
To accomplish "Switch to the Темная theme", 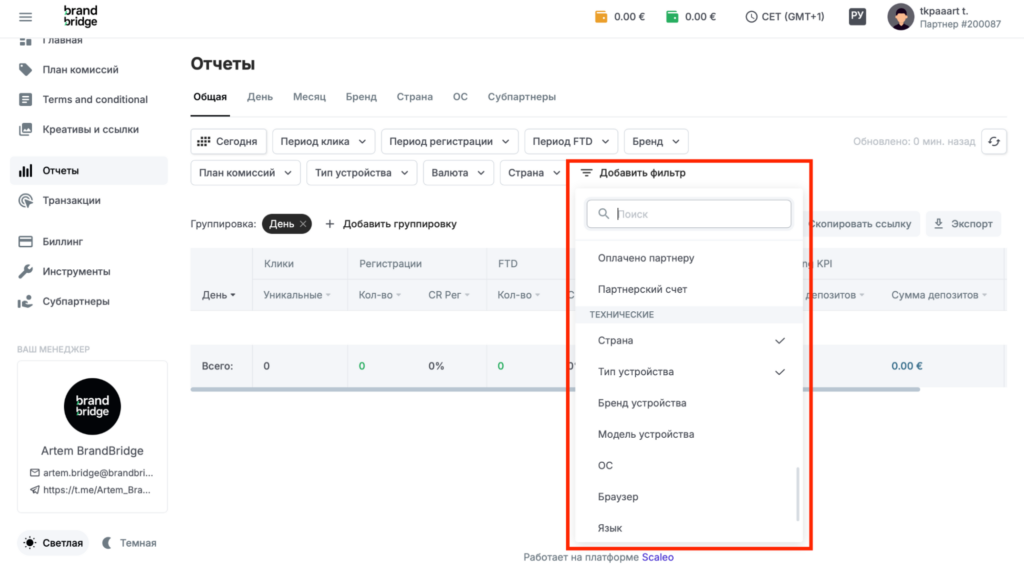I will [129, 543].
